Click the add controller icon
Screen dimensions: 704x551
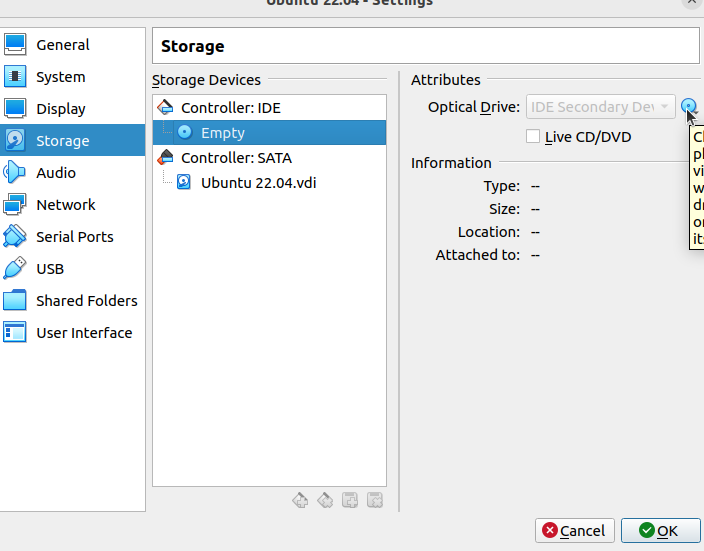point(300,500)
